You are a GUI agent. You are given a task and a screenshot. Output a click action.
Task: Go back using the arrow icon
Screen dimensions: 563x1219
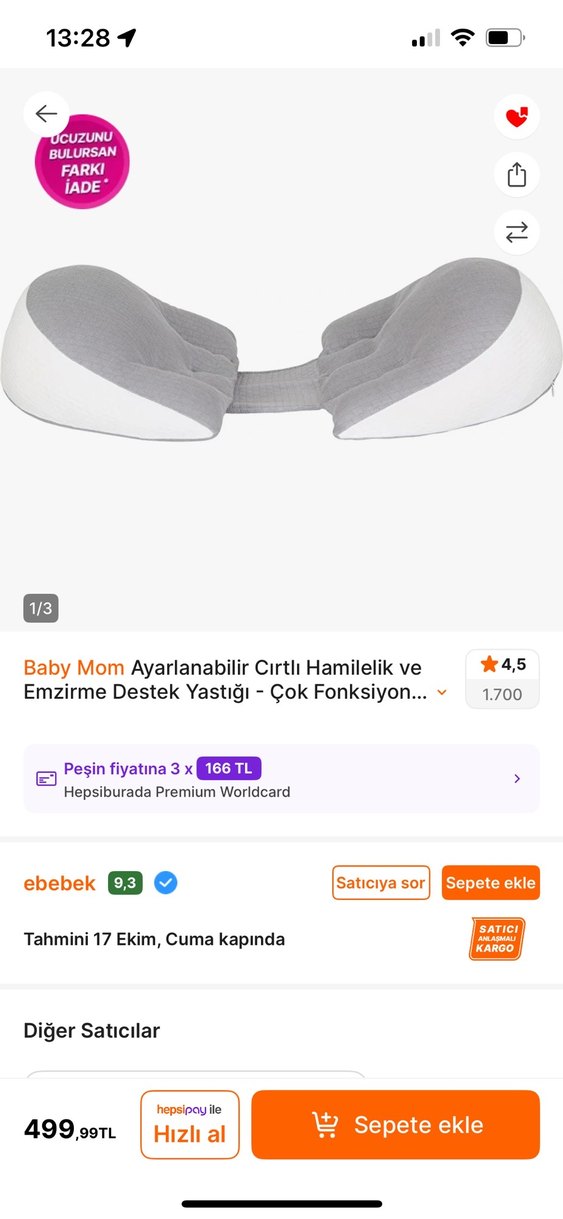(x=46, y=114)
